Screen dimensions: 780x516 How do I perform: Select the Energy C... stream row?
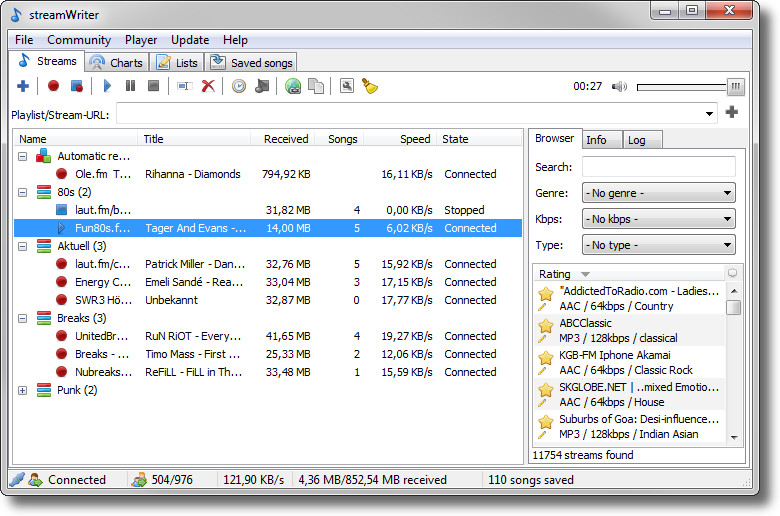[268, 282]
